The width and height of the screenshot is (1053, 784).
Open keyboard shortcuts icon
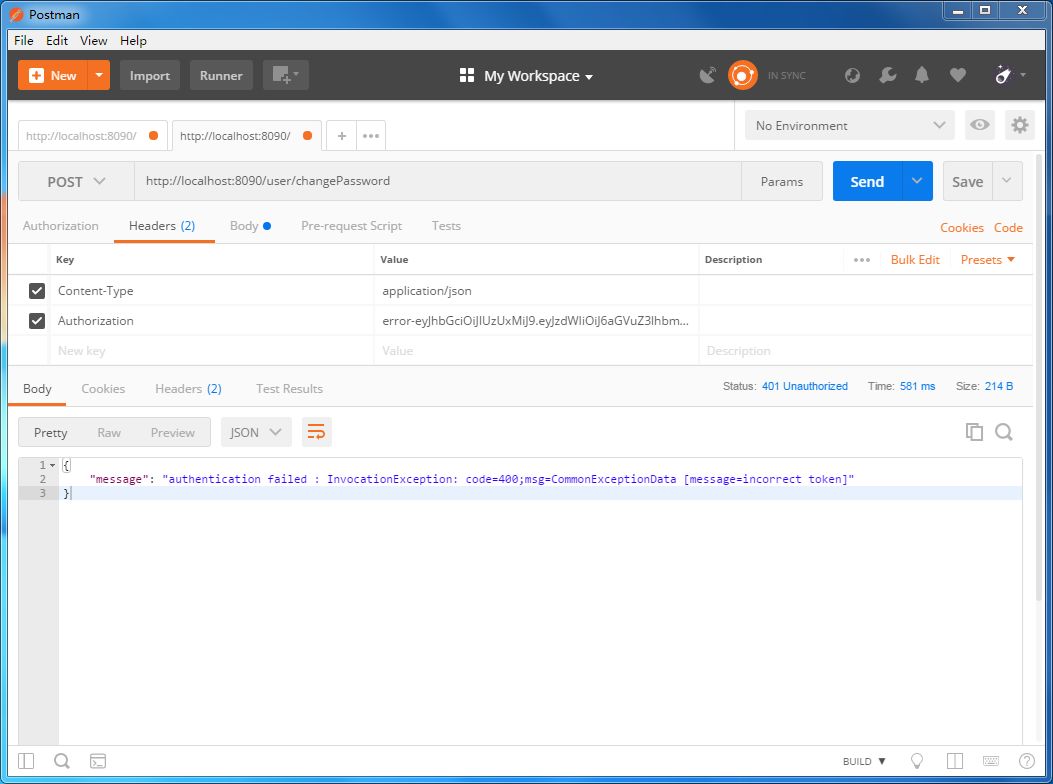[991, 760]
